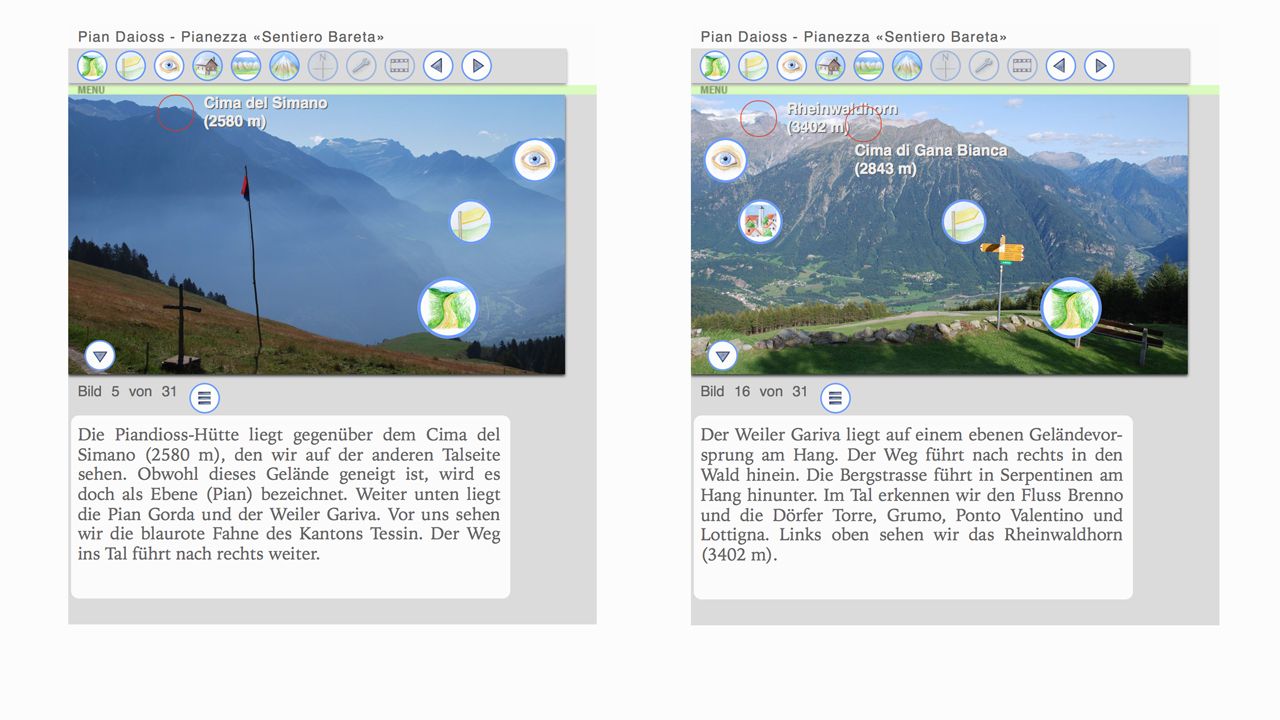Click the compass north icon in right toolbar
1280x720 pixels.
point(945,66)
